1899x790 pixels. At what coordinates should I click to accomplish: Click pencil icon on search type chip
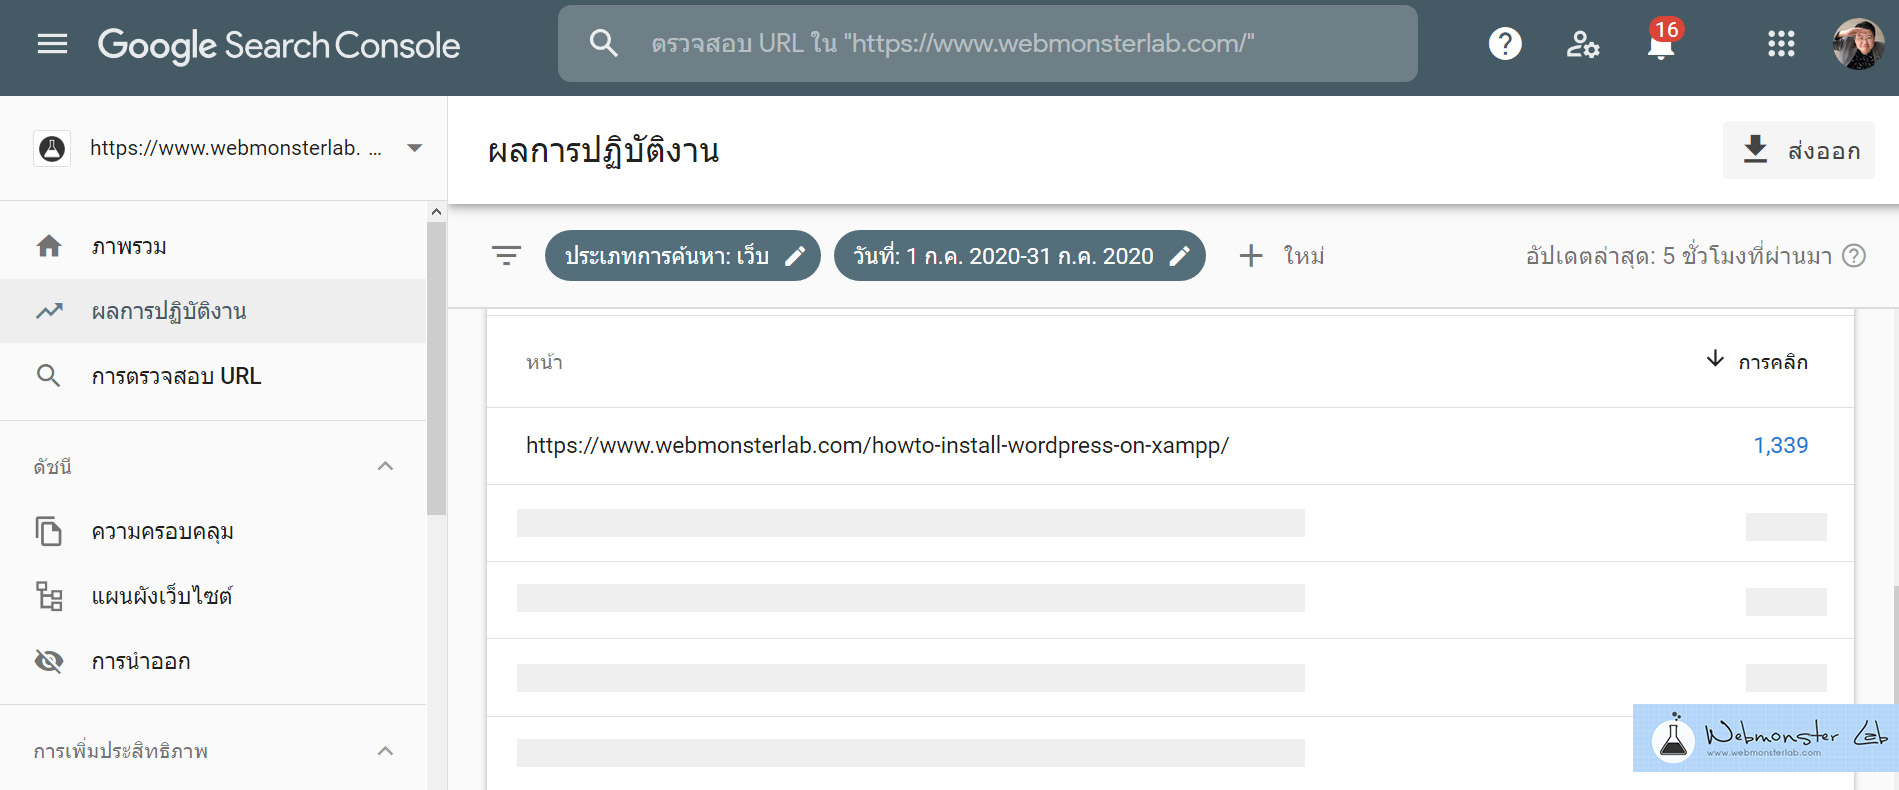point(795,256)
